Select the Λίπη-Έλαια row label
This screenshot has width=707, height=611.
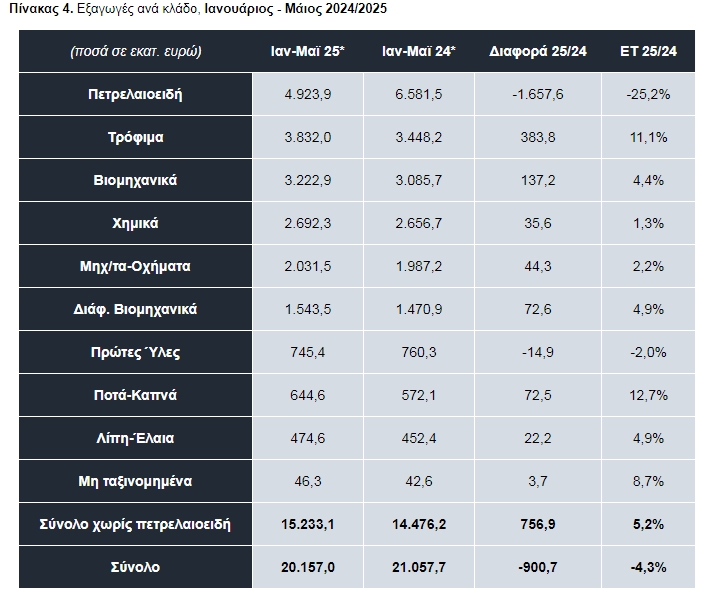(135, 438)
